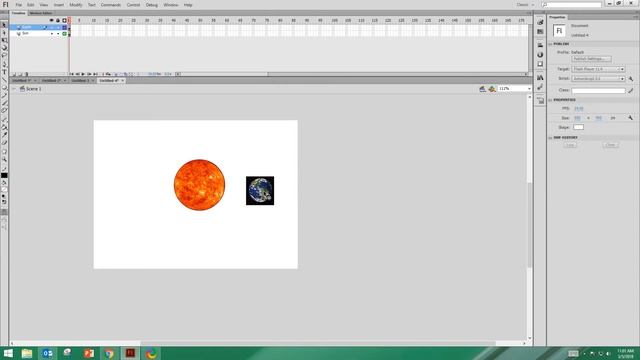Click the Edit Scene icon
The width and height of the screenshot is (640, 360).
click(x=482, y=89)
